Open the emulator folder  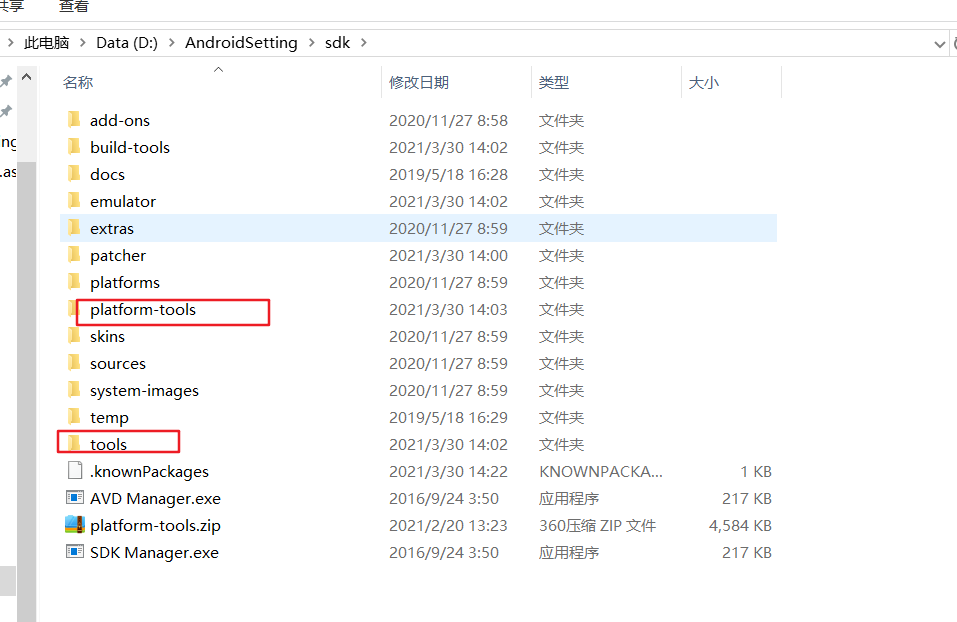121,200
